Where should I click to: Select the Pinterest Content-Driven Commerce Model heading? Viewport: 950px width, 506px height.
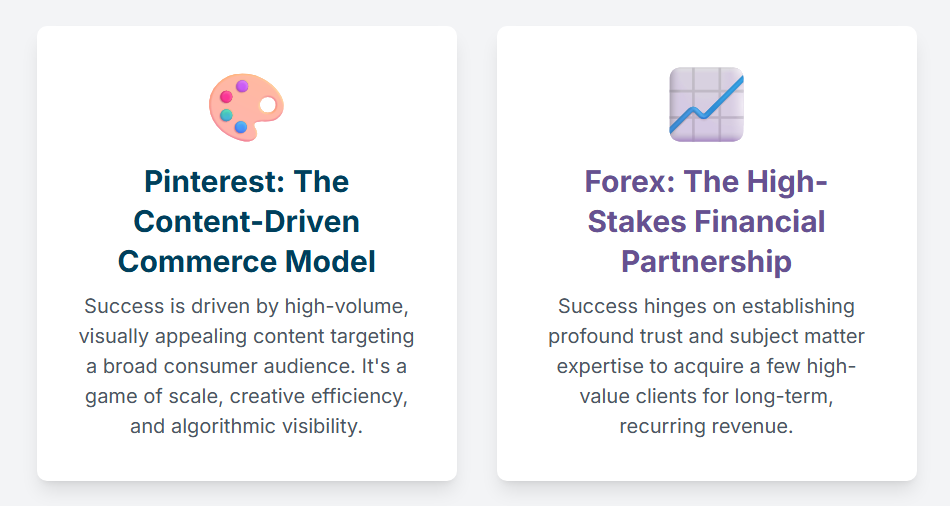247,221
